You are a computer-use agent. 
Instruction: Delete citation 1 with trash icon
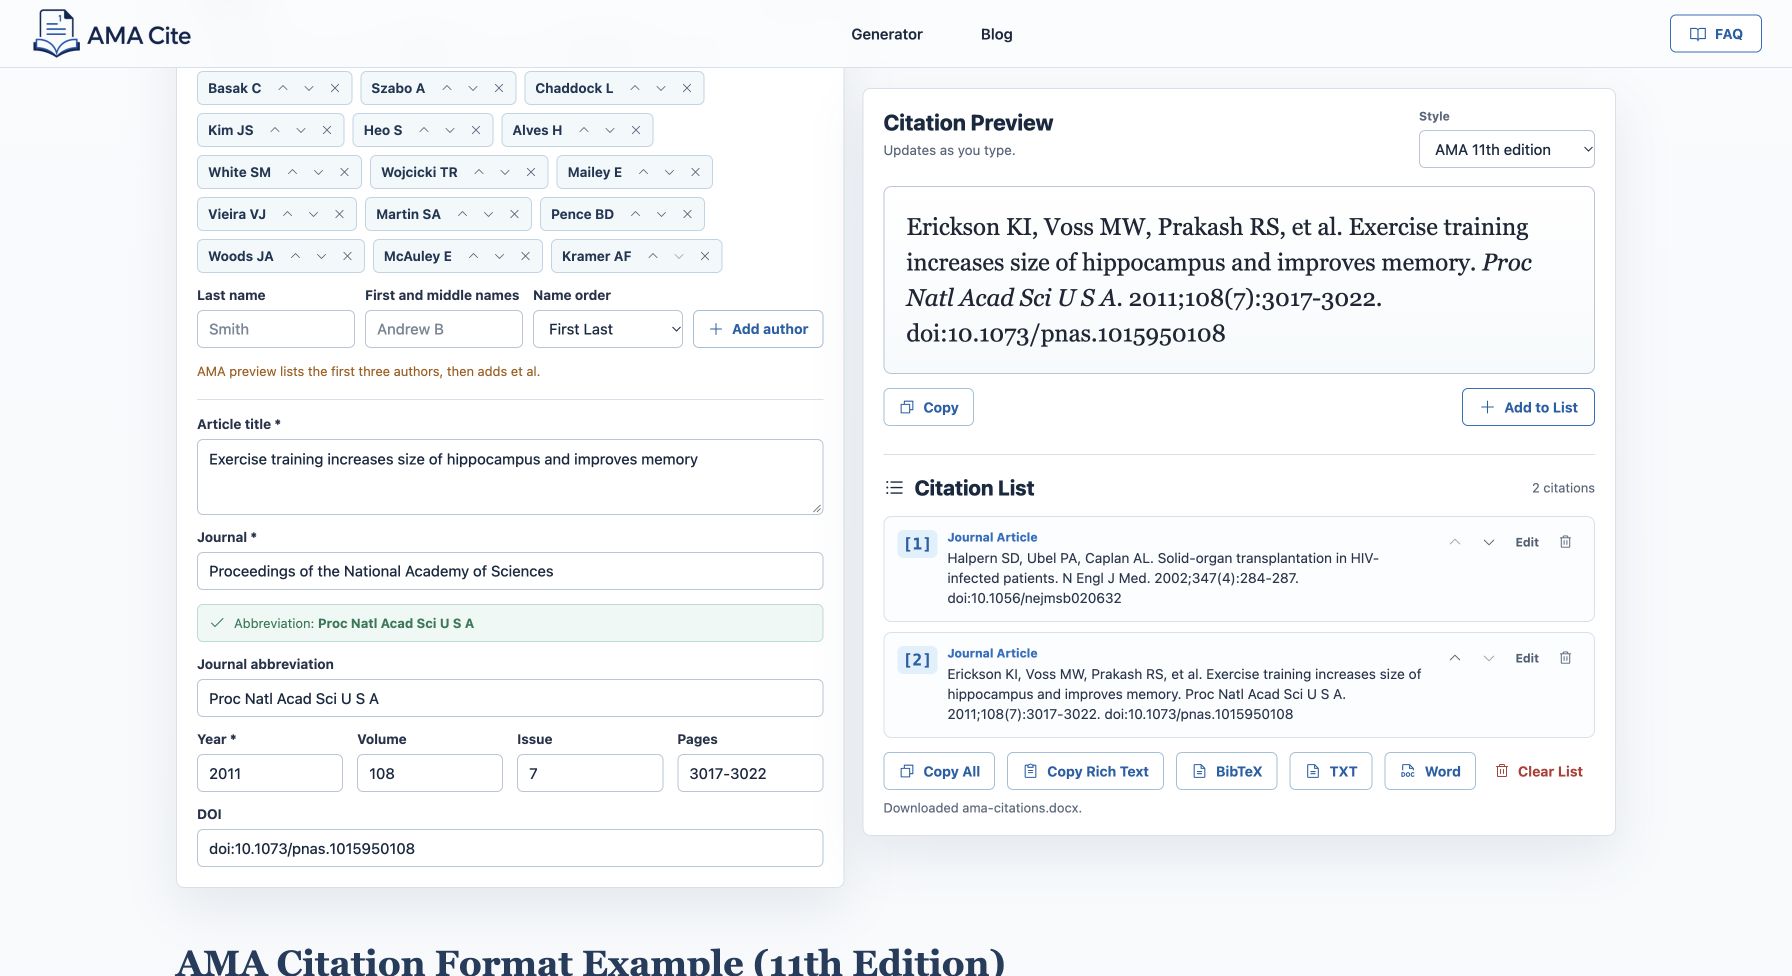click(x=1566, y=542)
